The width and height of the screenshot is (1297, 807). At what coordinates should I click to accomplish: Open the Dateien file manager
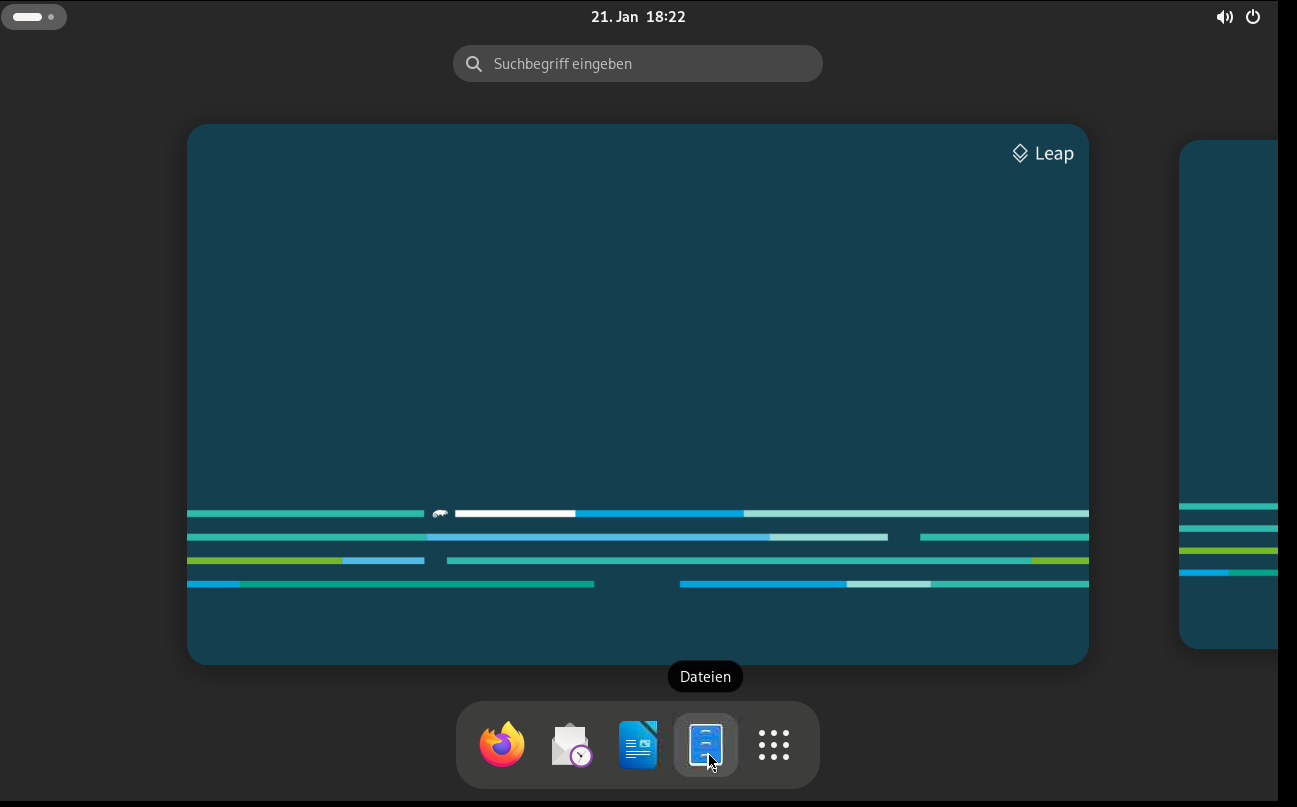click(706, 745)
